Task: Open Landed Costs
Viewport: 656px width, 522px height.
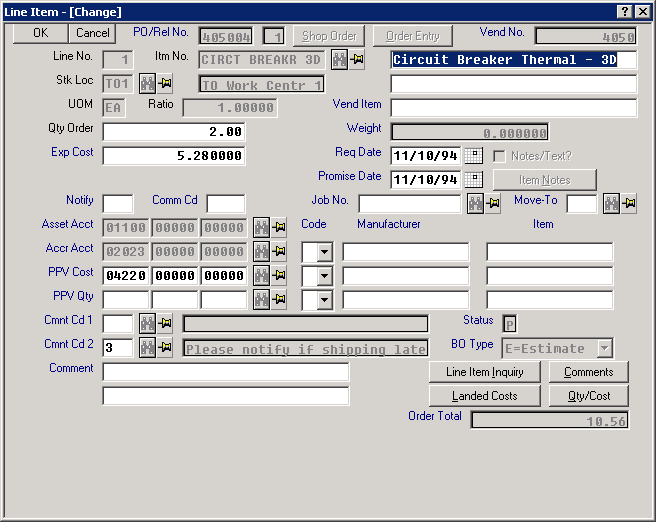Action: 485,396
